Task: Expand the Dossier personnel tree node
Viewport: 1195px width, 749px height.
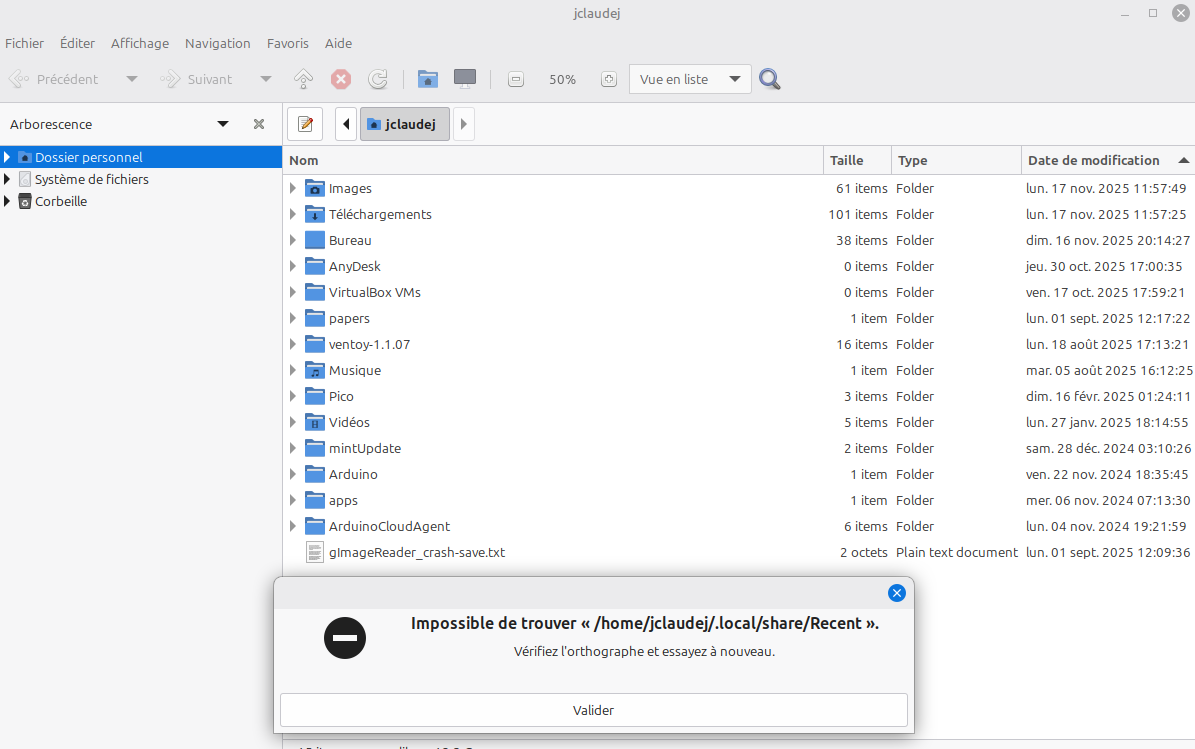Action: [7, 158]
